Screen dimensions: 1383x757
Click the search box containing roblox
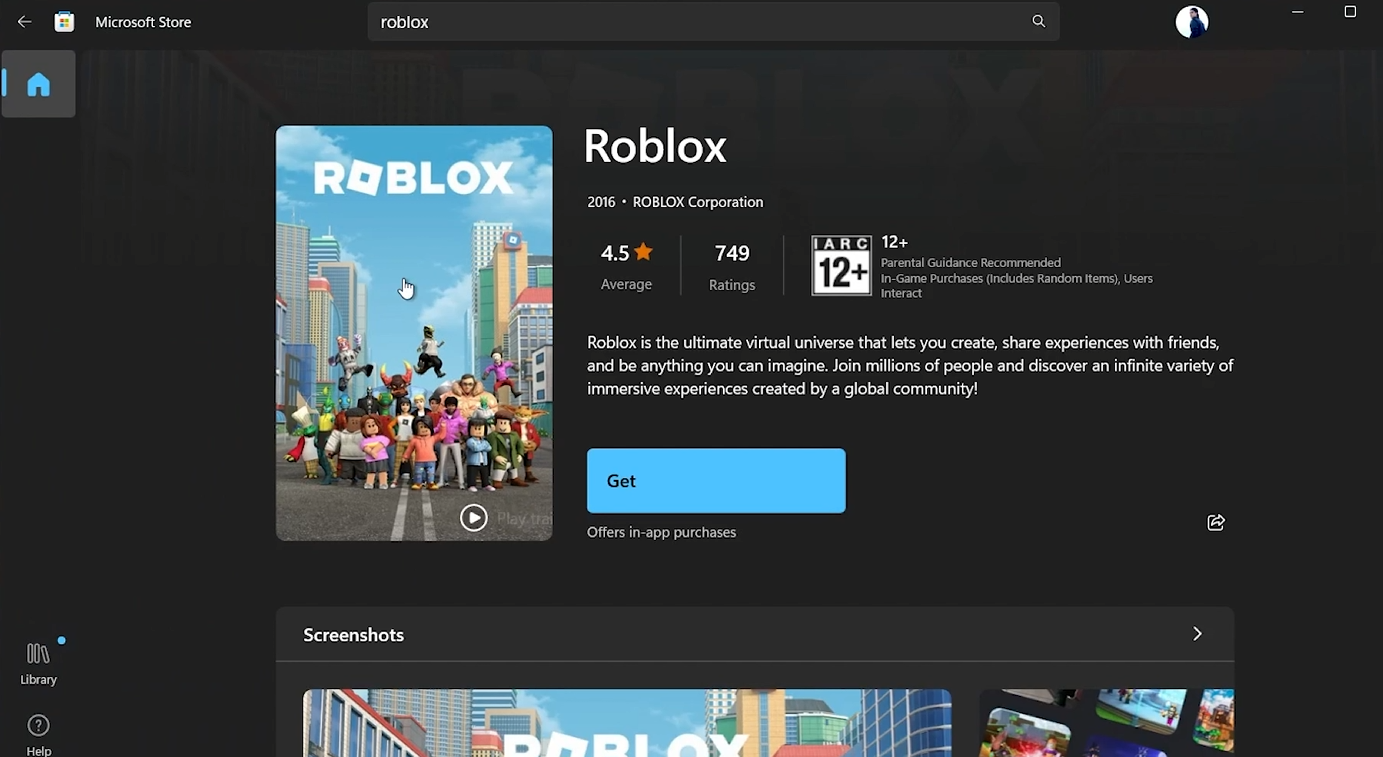(x=714, y=22)
